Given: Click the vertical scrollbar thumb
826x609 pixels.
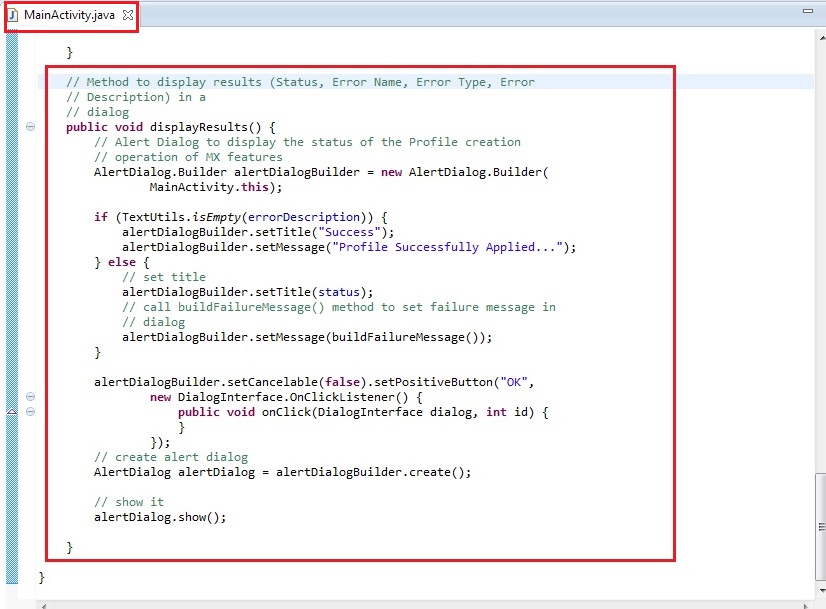Looking at the screenshot, I should click(818, 528).
